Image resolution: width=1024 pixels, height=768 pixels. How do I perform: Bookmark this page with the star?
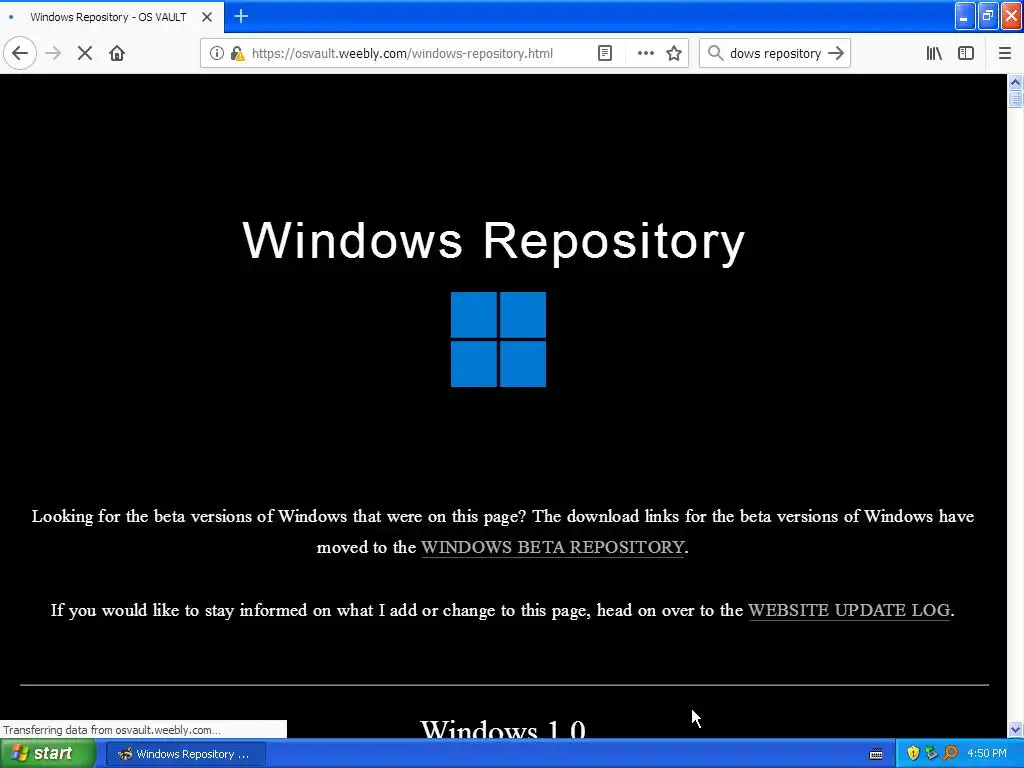[674, 53]
